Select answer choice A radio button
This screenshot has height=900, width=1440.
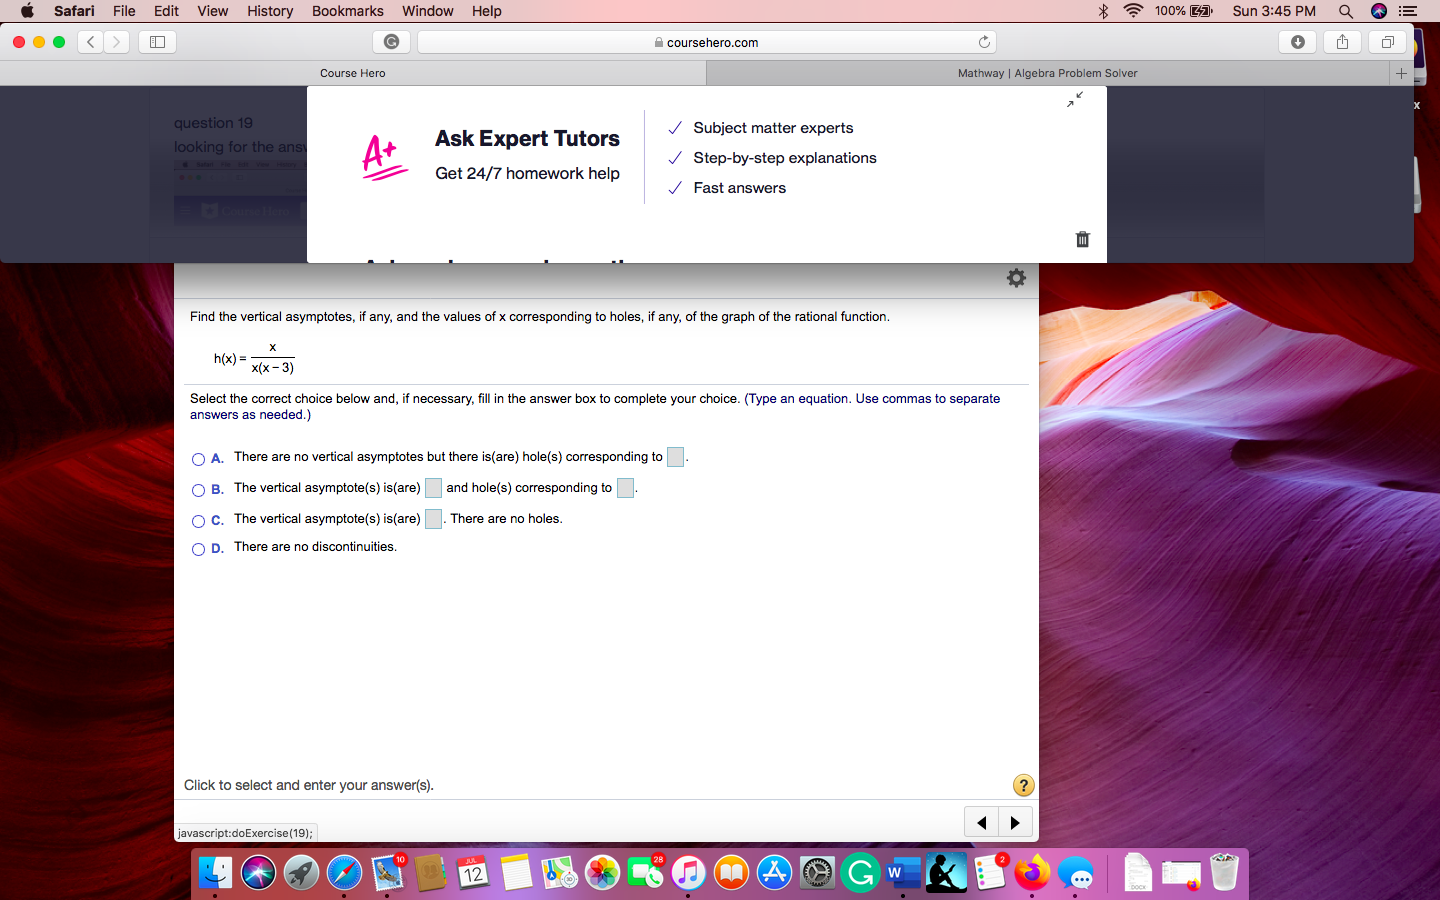tap(198, 459)
